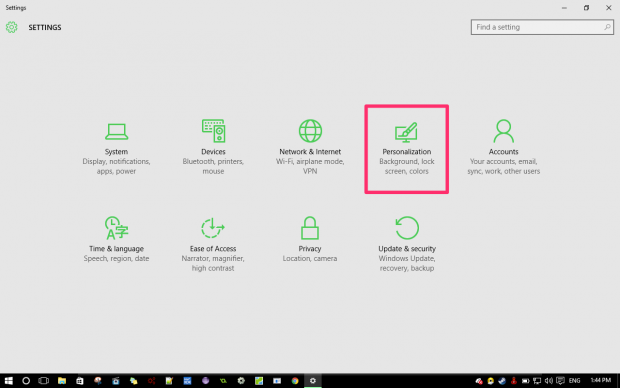Launch the Store from the taskbar
The width and height of the screenshot is (620, 388).
79,380
